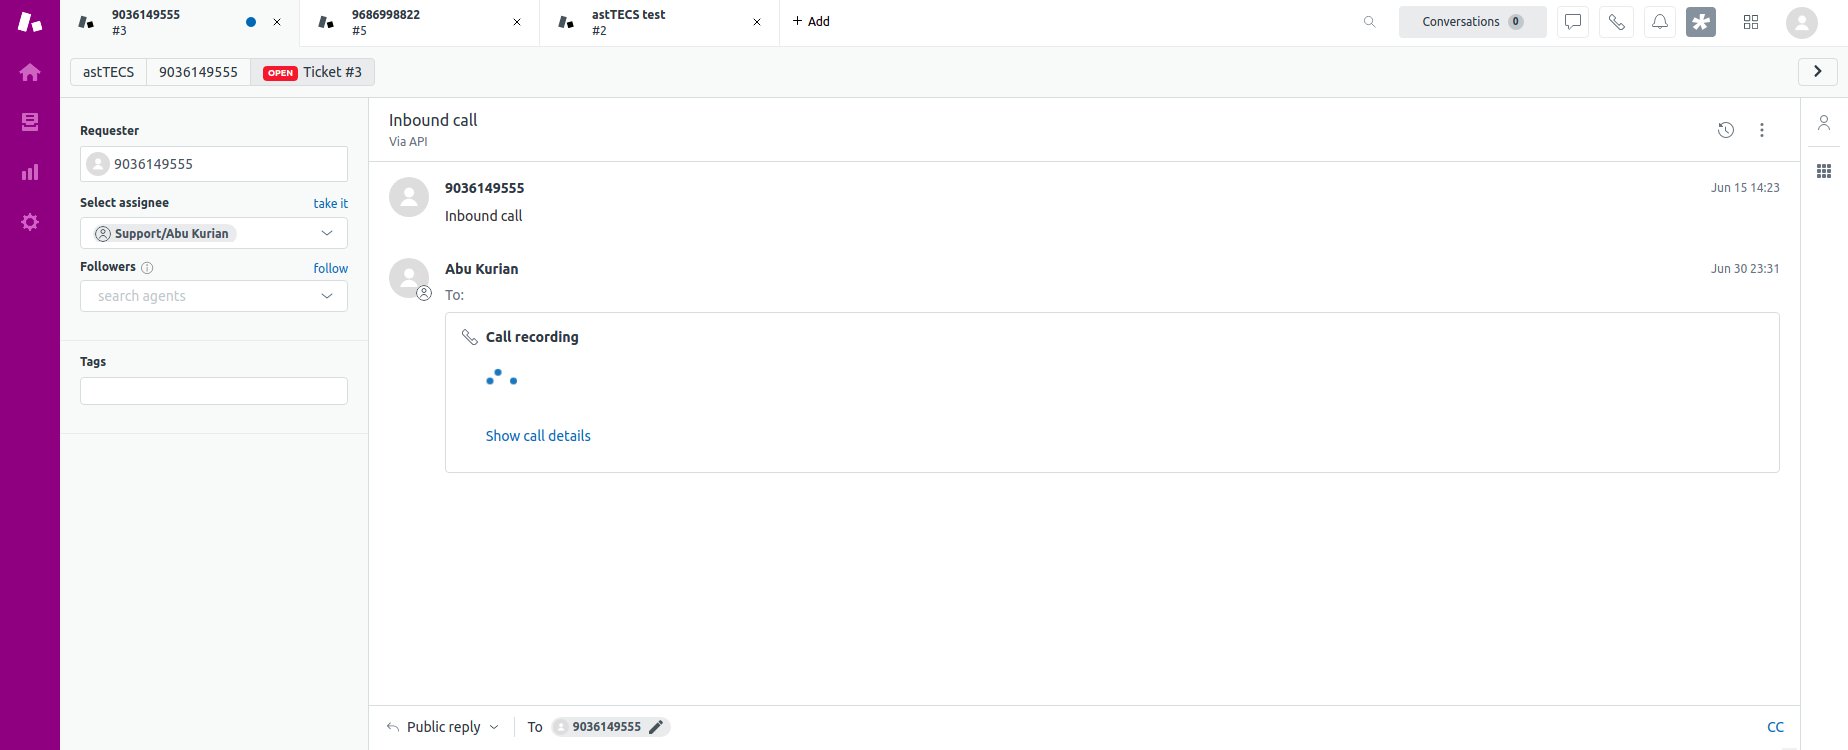Expand the Select assignee dropdown

tap(214, 233)
